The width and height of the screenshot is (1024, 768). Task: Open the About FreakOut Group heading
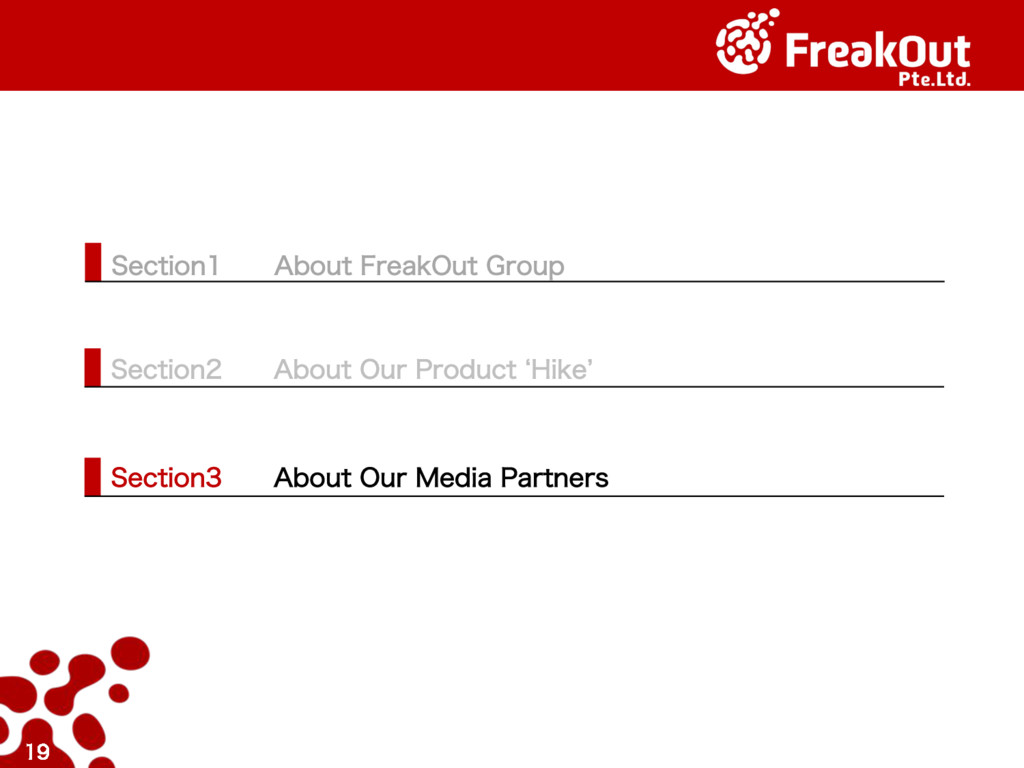(419, 266)
